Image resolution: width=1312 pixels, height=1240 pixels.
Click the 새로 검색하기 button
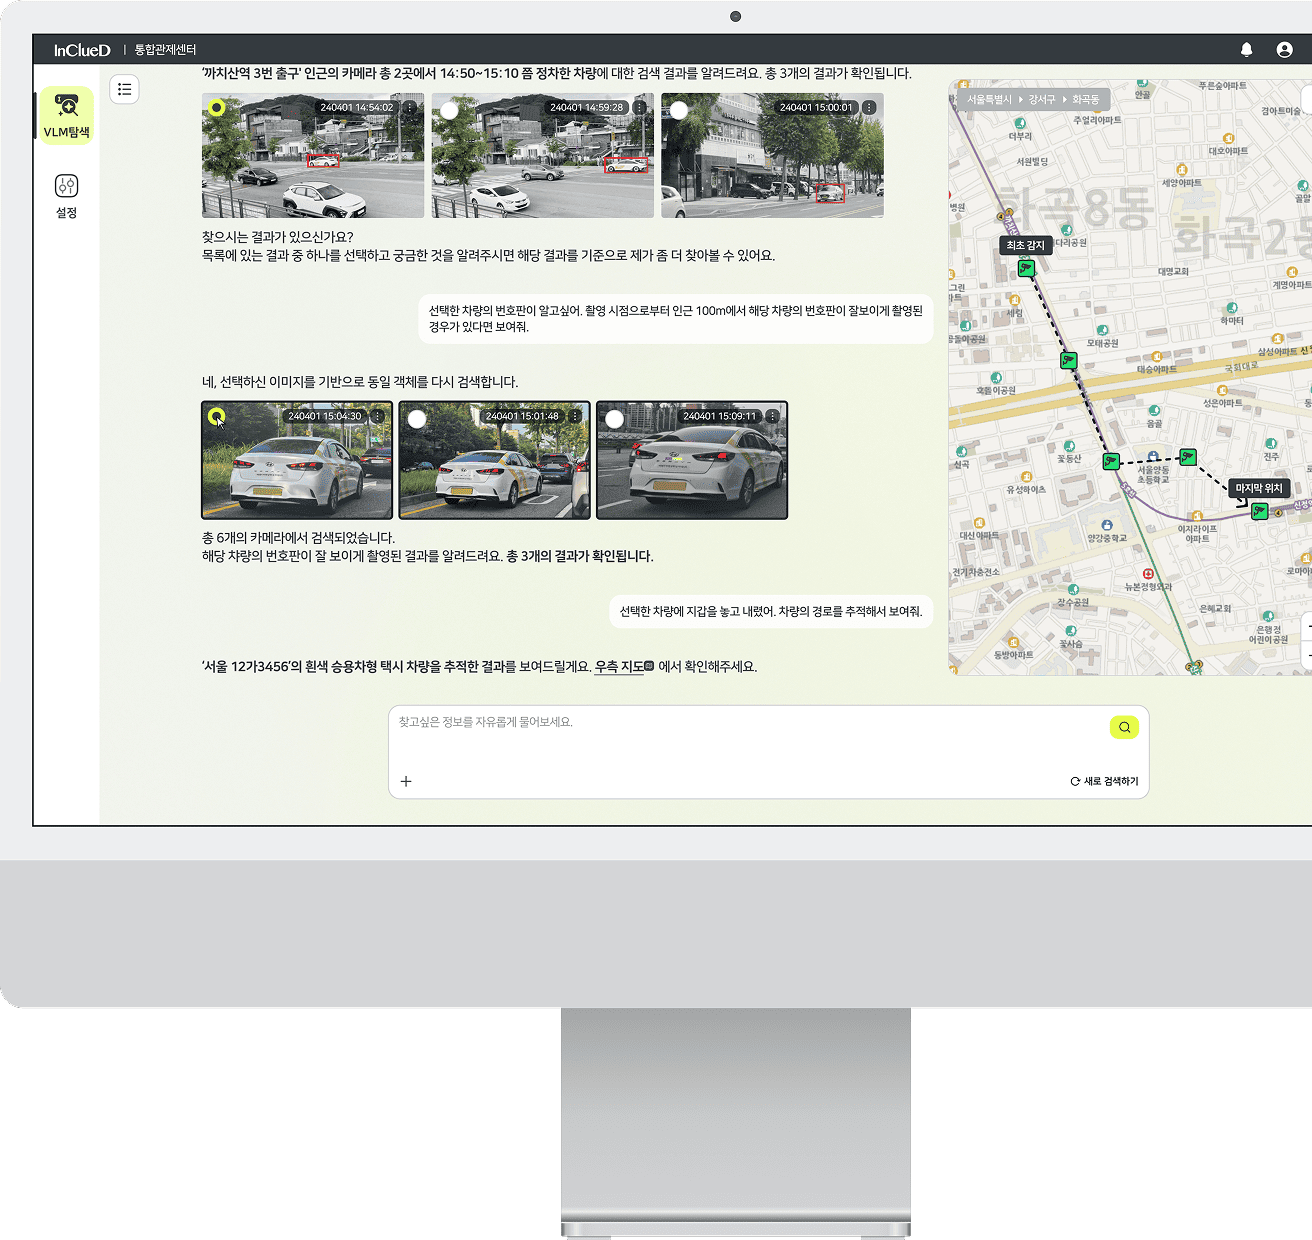click(x=1104, y=781)
